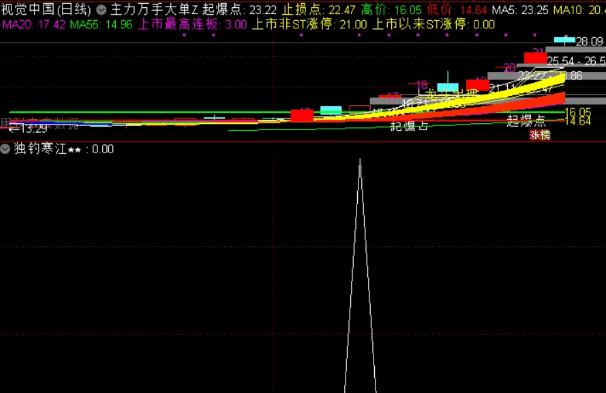Screen dimensions: 606x393
Task: Click the magenta MA20: 17.42 readout
Action: [34, 25]
